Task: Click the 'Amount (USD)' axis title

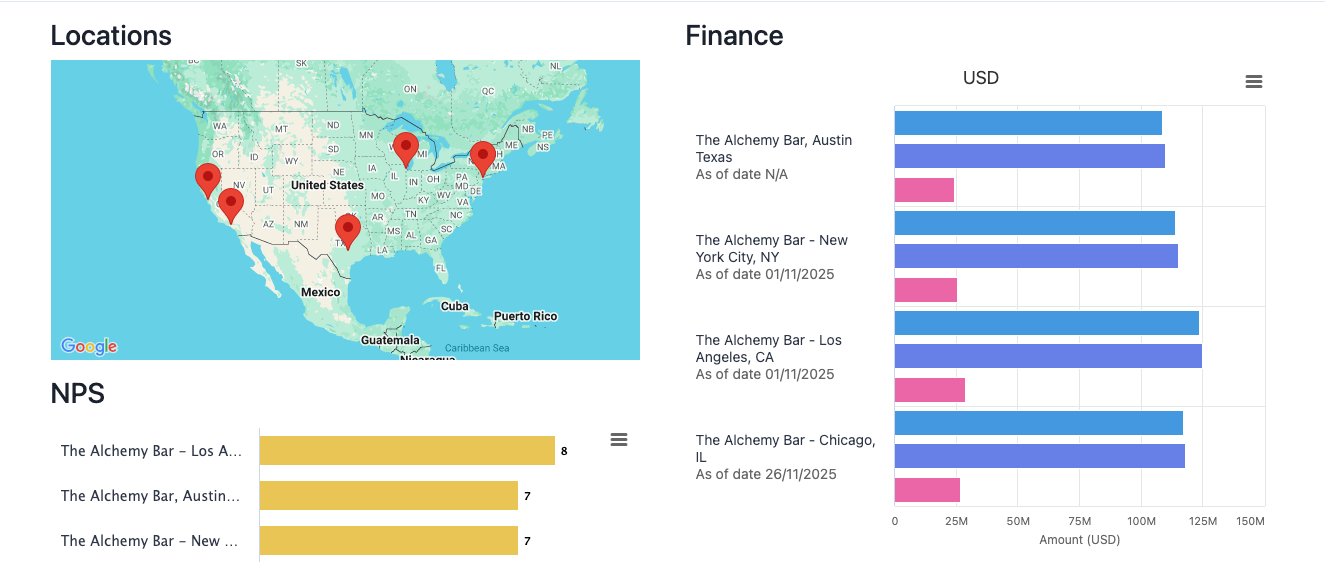Action: pyautogui.click(x=1080, y=540)
